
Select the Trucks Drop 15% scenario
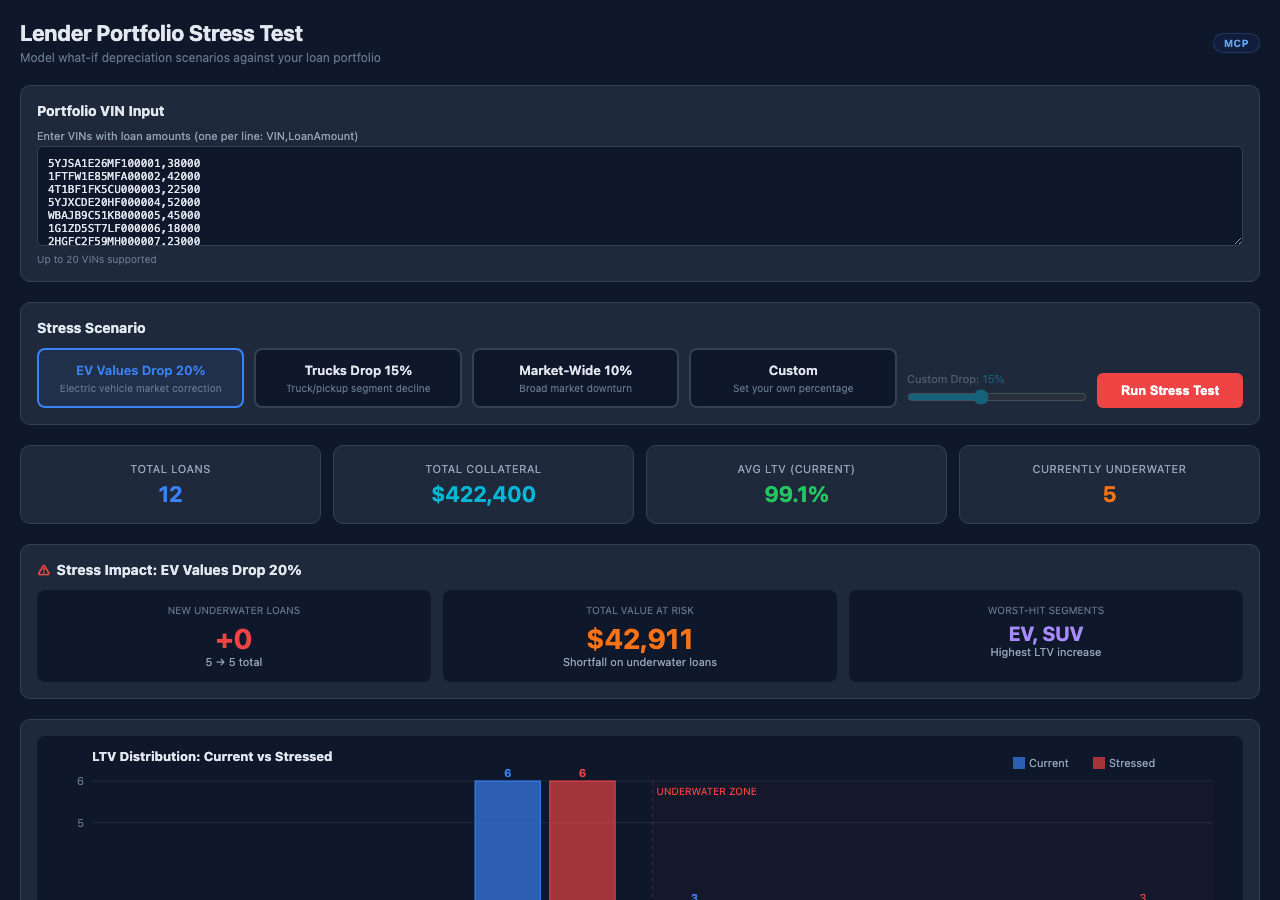357,378
